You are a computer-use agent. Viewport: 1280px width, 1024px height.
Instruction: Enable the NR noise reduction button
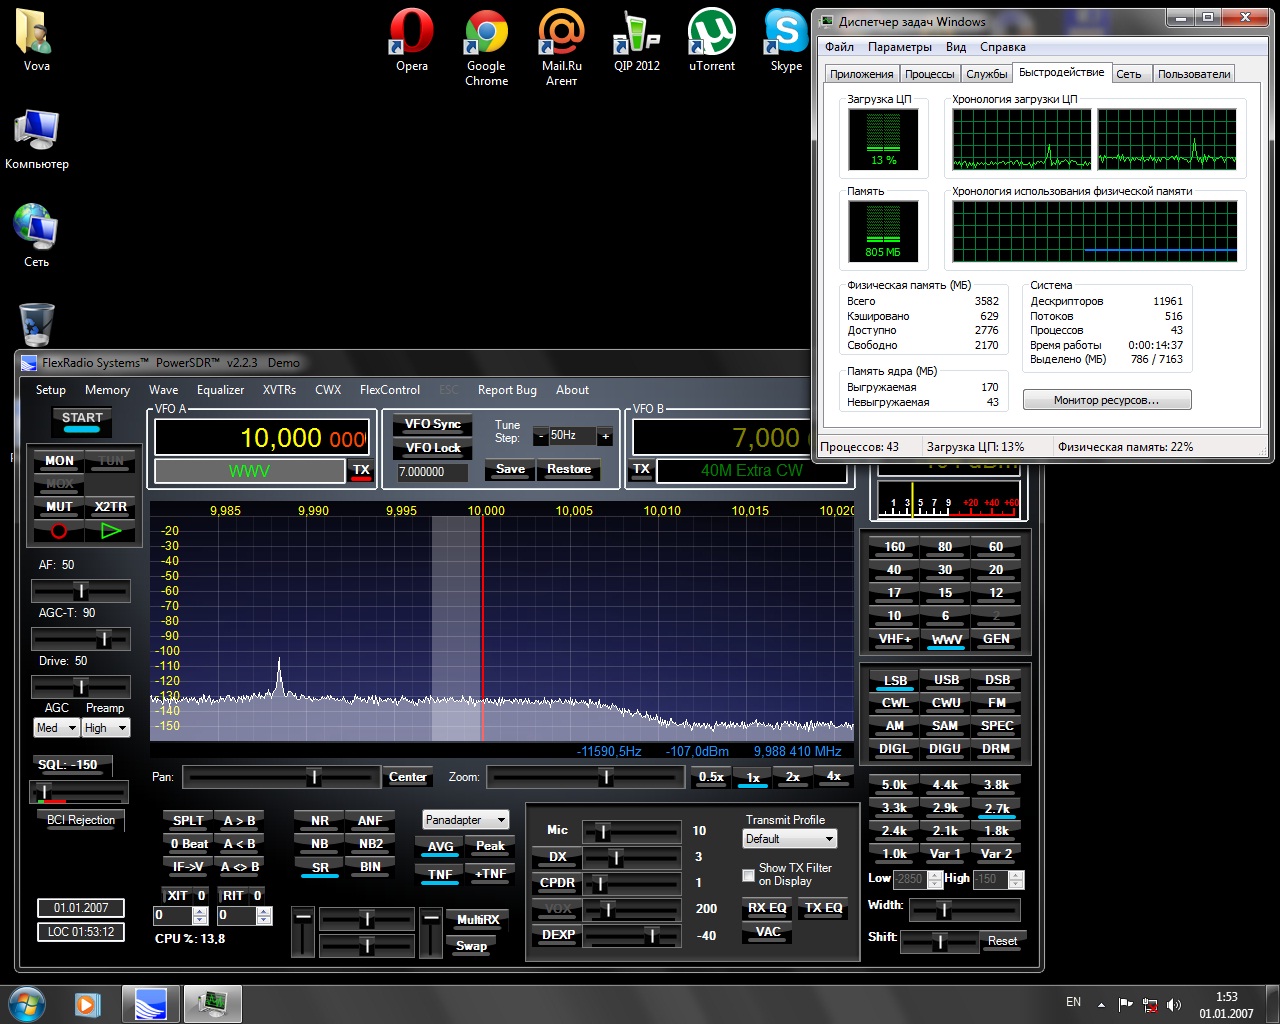point(320,821)
